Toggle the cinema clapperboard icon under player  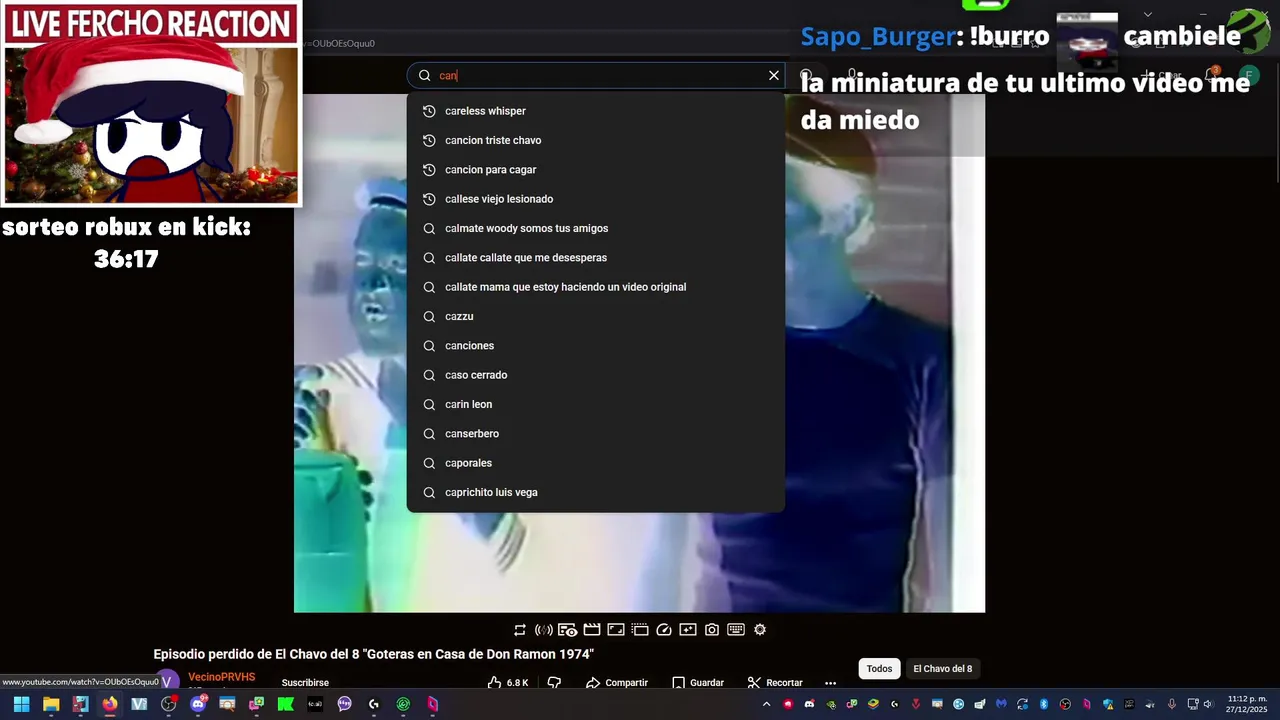[x=592, y=630]
